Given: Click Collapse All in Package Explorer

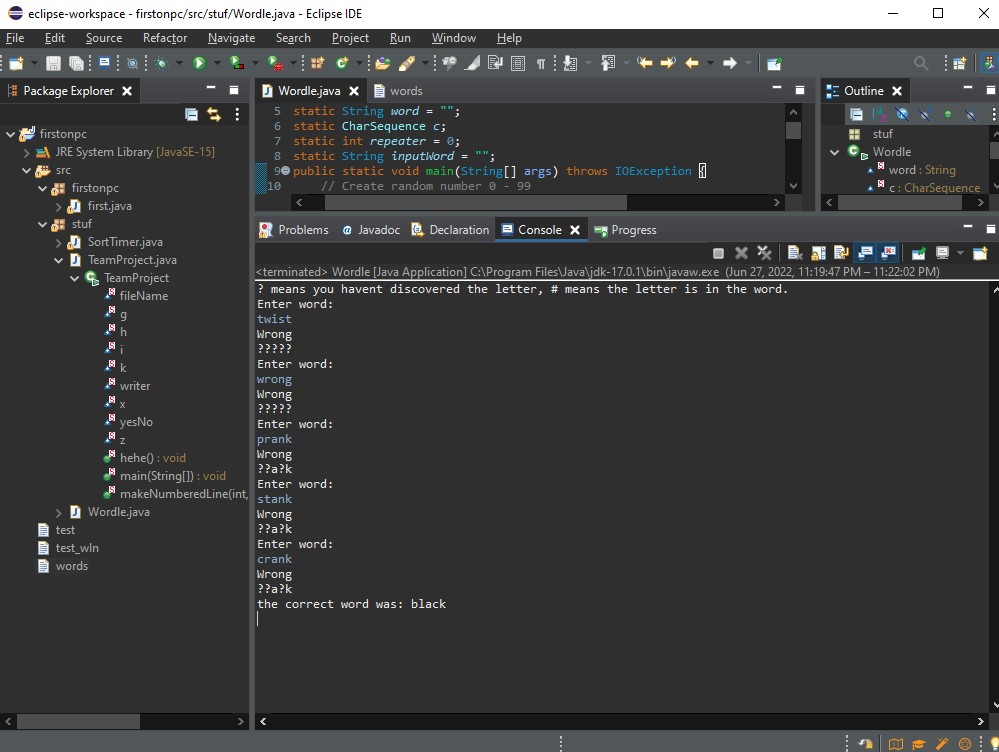Looking at the screenshot, I should 191,114.
